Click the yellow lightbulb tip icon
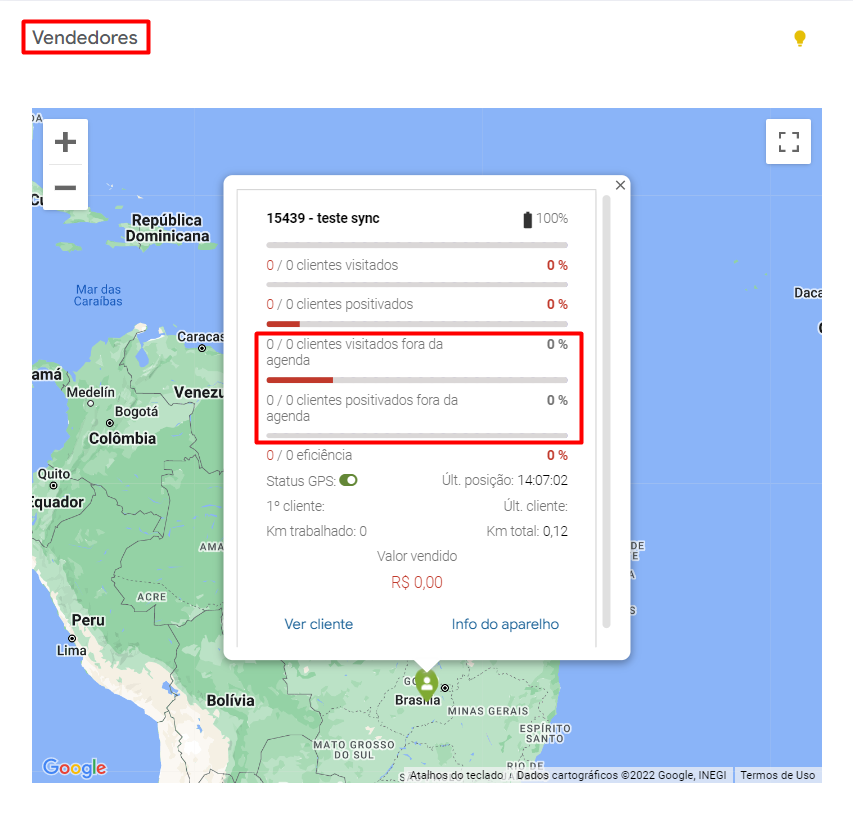 tap(799, 38)
